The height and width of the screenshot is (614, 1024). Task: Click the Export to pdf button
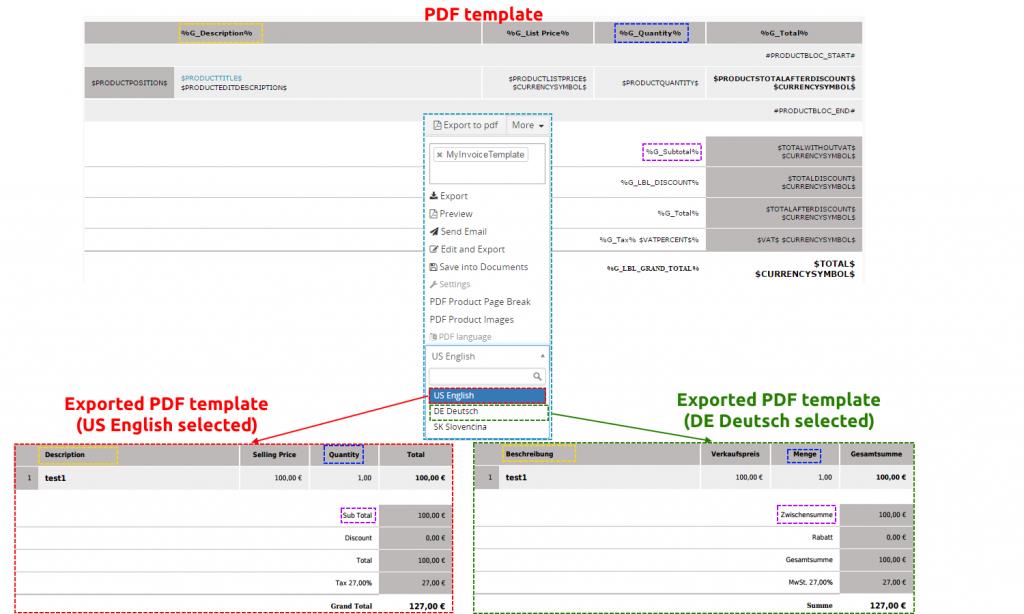pyautogui.click(x=465, y=126)
